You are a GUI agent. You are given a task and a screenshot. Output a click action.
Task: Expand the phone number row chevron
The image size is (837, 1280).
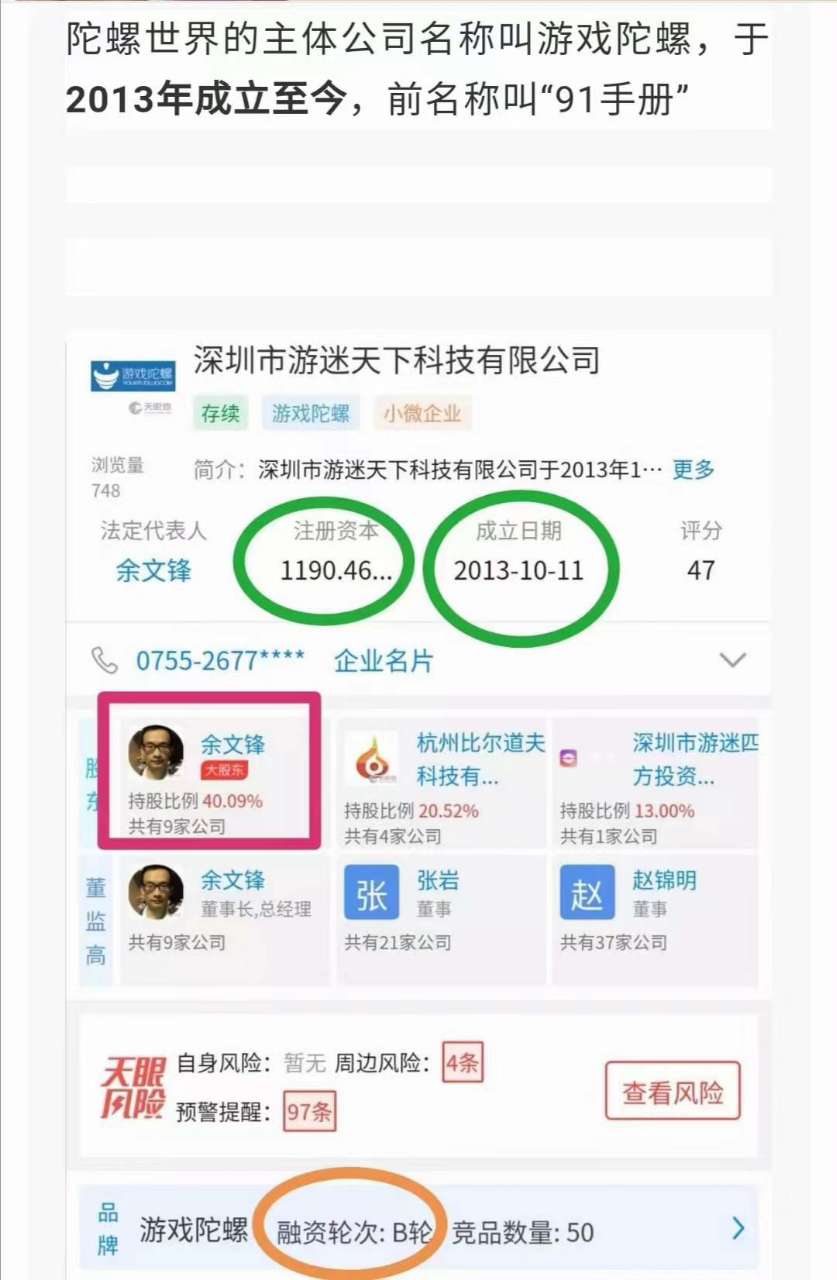coord(733,660)
